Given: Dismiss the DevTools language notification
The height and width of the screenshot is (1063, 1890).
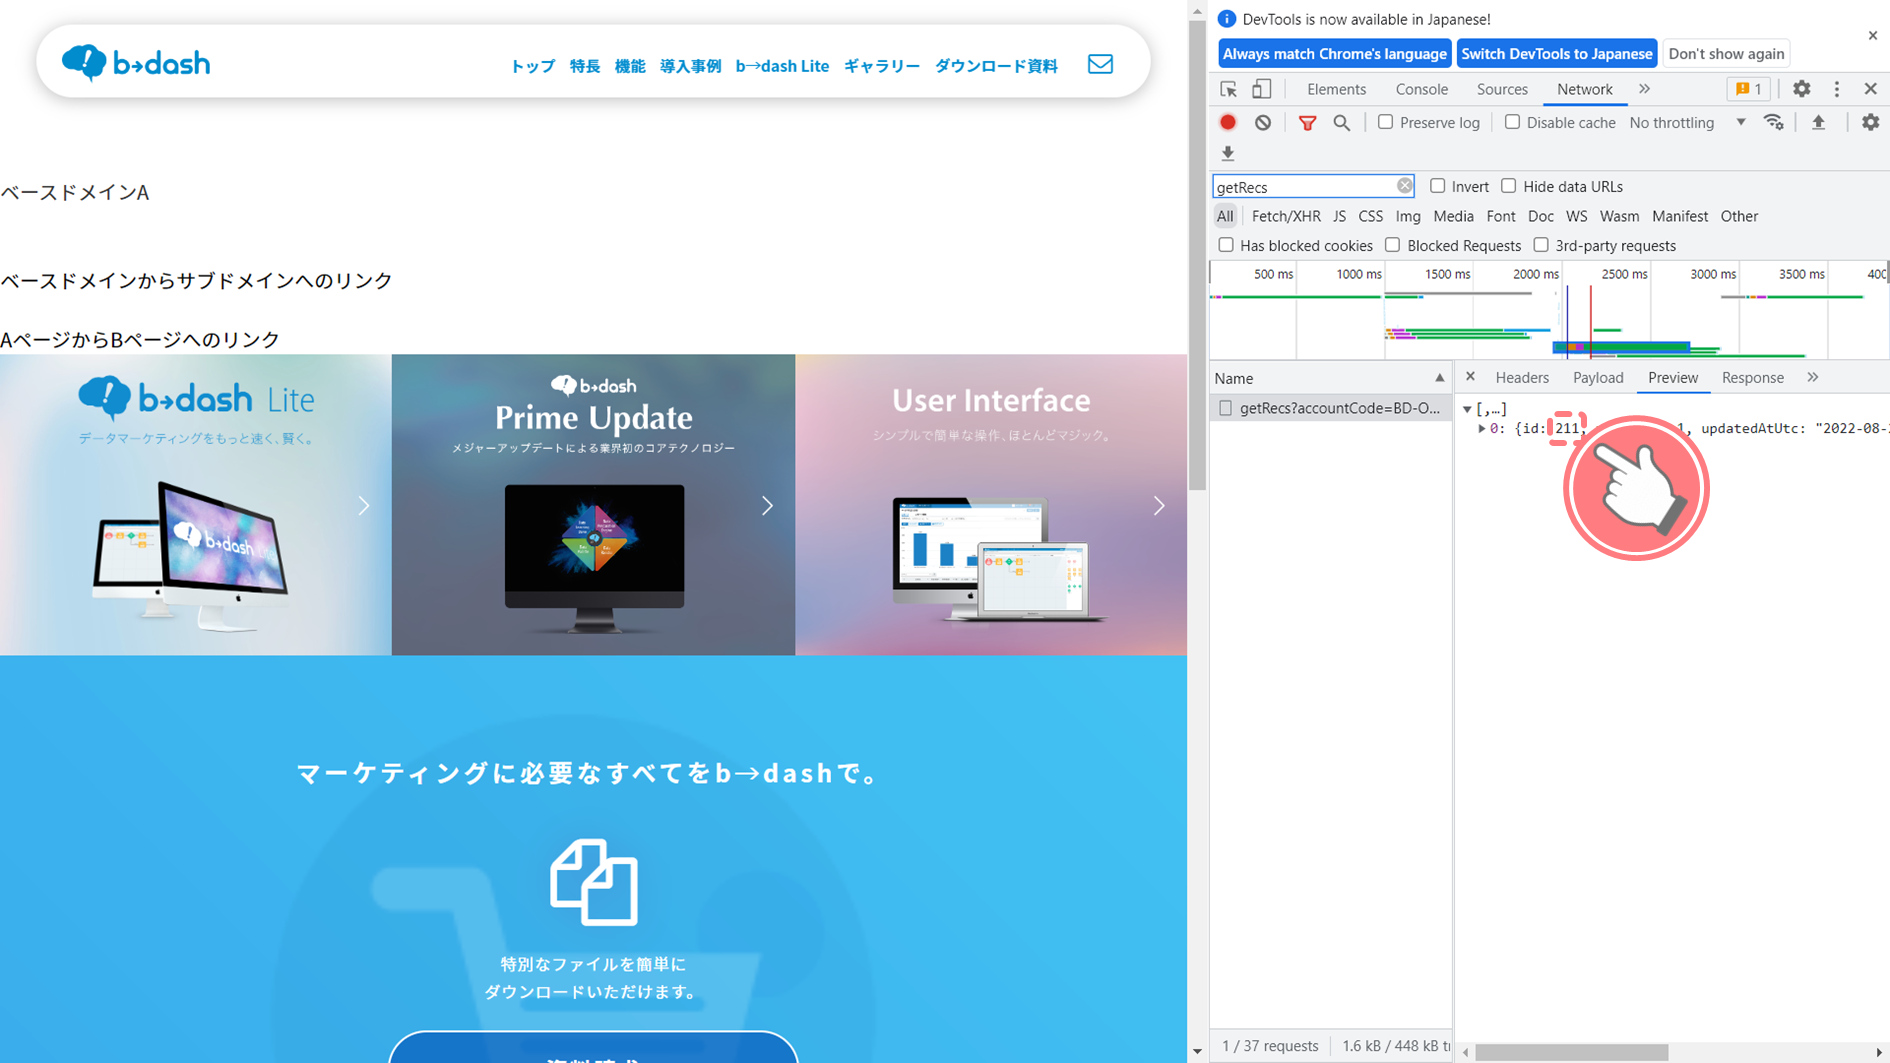Looking at the screenshot, I should tap(1872, 35).
